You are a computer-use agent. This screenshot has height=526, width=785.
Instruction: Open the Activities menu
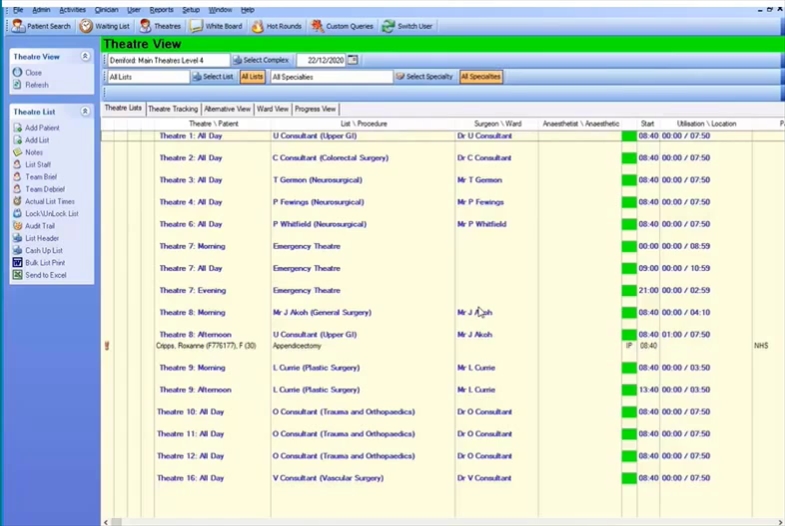coord(73,10)
